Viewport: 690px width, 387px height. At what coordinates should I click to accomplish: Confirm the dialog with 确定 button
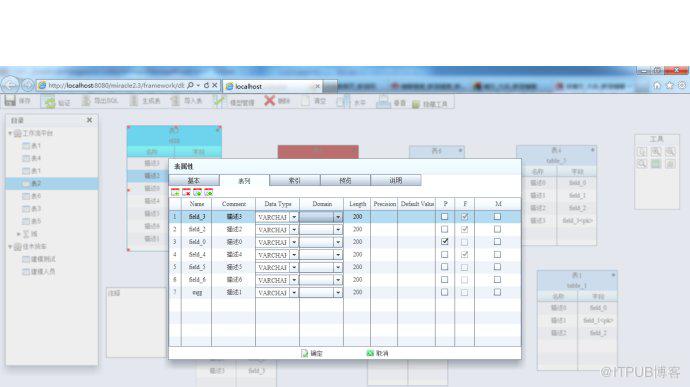click(x=312, y=353)
